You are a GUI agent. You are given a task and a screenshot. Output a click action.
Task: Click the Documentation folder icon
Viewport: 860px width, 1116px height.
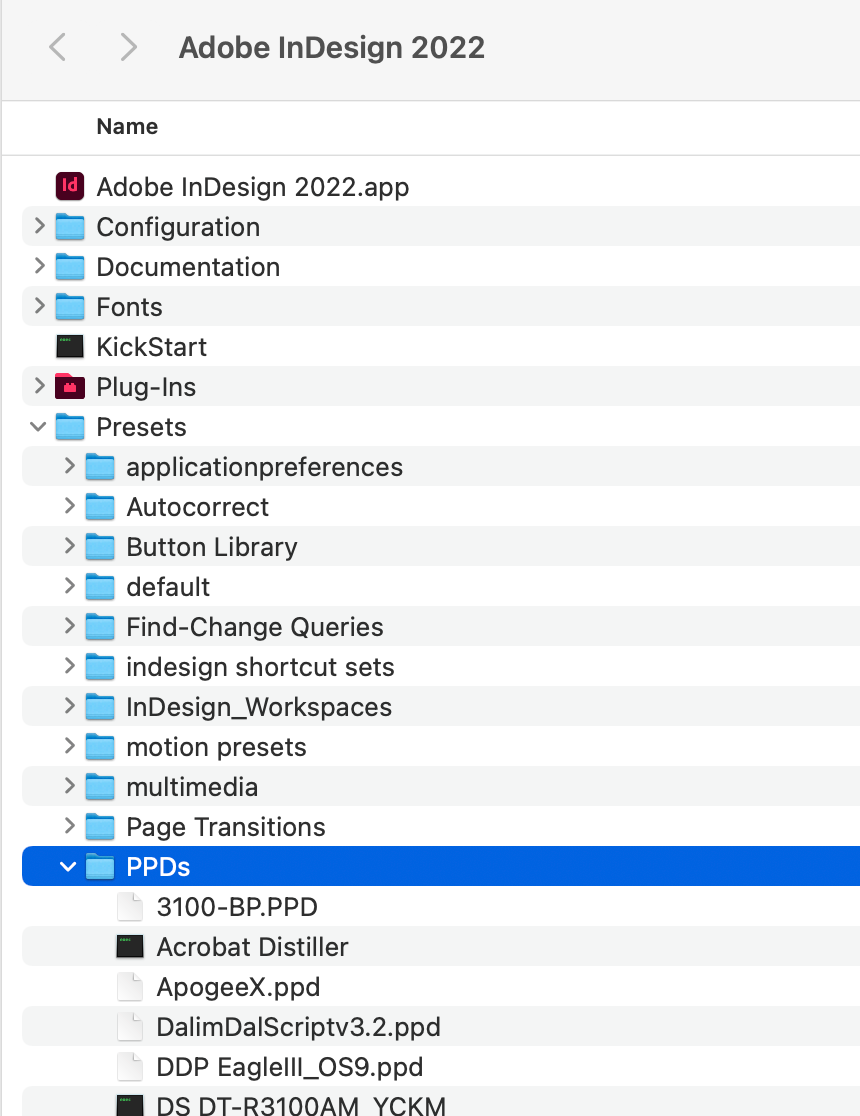[x=70, y=267]
